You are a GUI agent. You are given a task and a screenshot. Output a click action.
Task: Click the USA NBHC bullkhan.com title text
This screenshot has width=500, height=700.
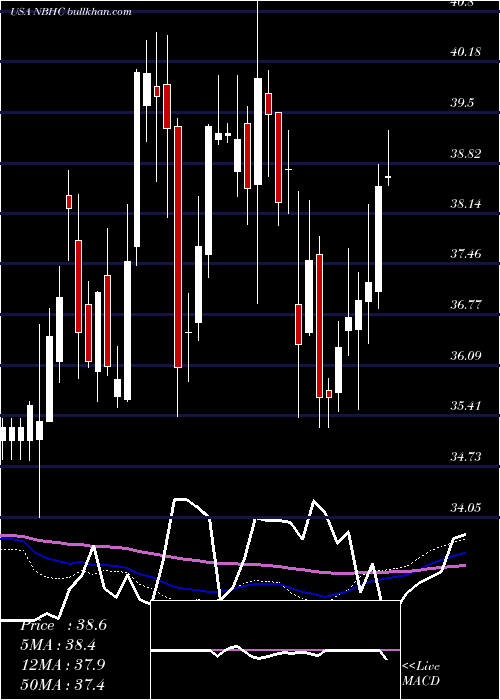71,11
